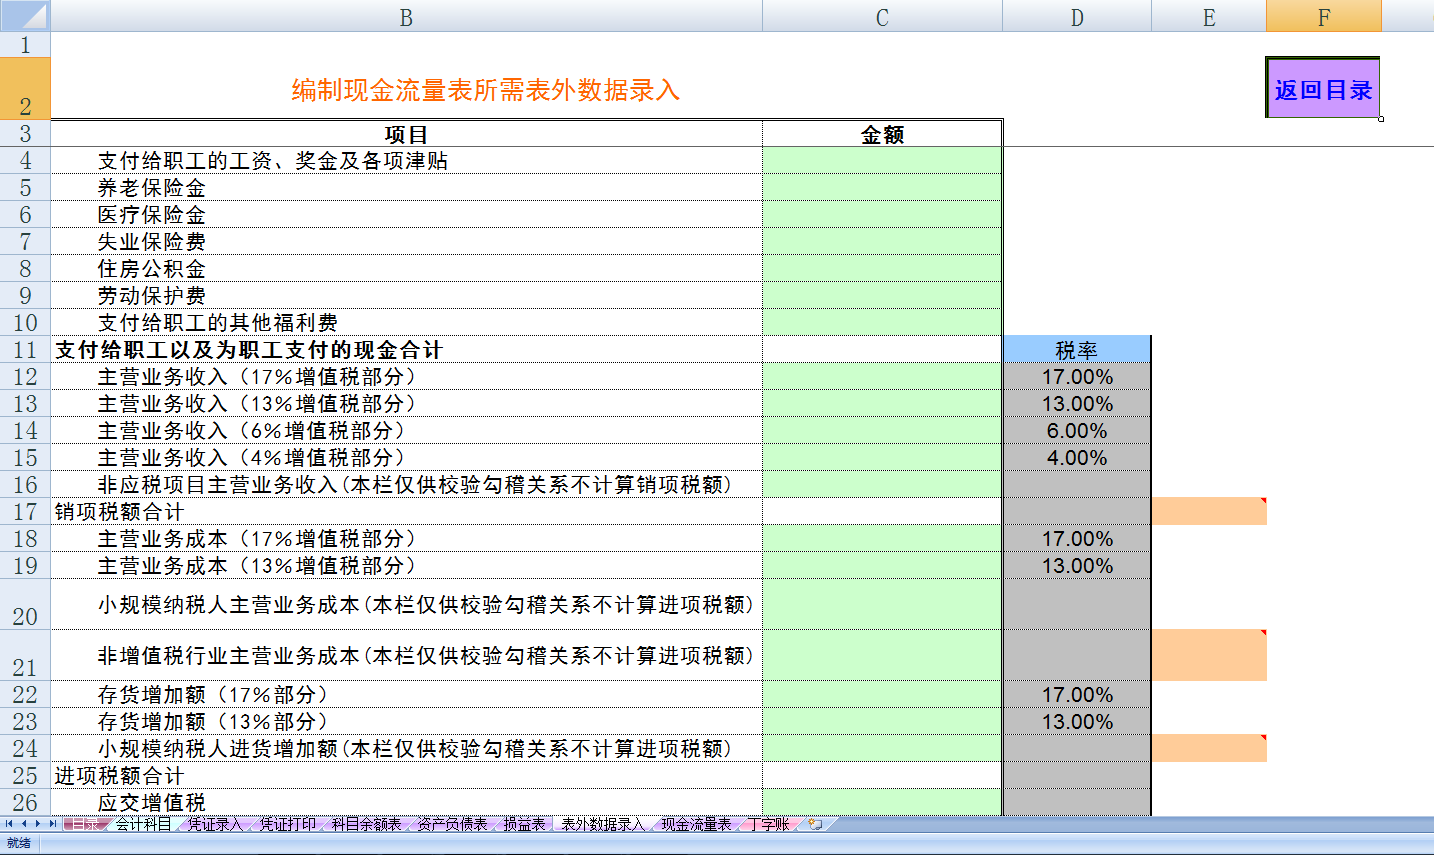Click amount cell for 住房公积金
1434x855 pixels.
tap(882, 269)
